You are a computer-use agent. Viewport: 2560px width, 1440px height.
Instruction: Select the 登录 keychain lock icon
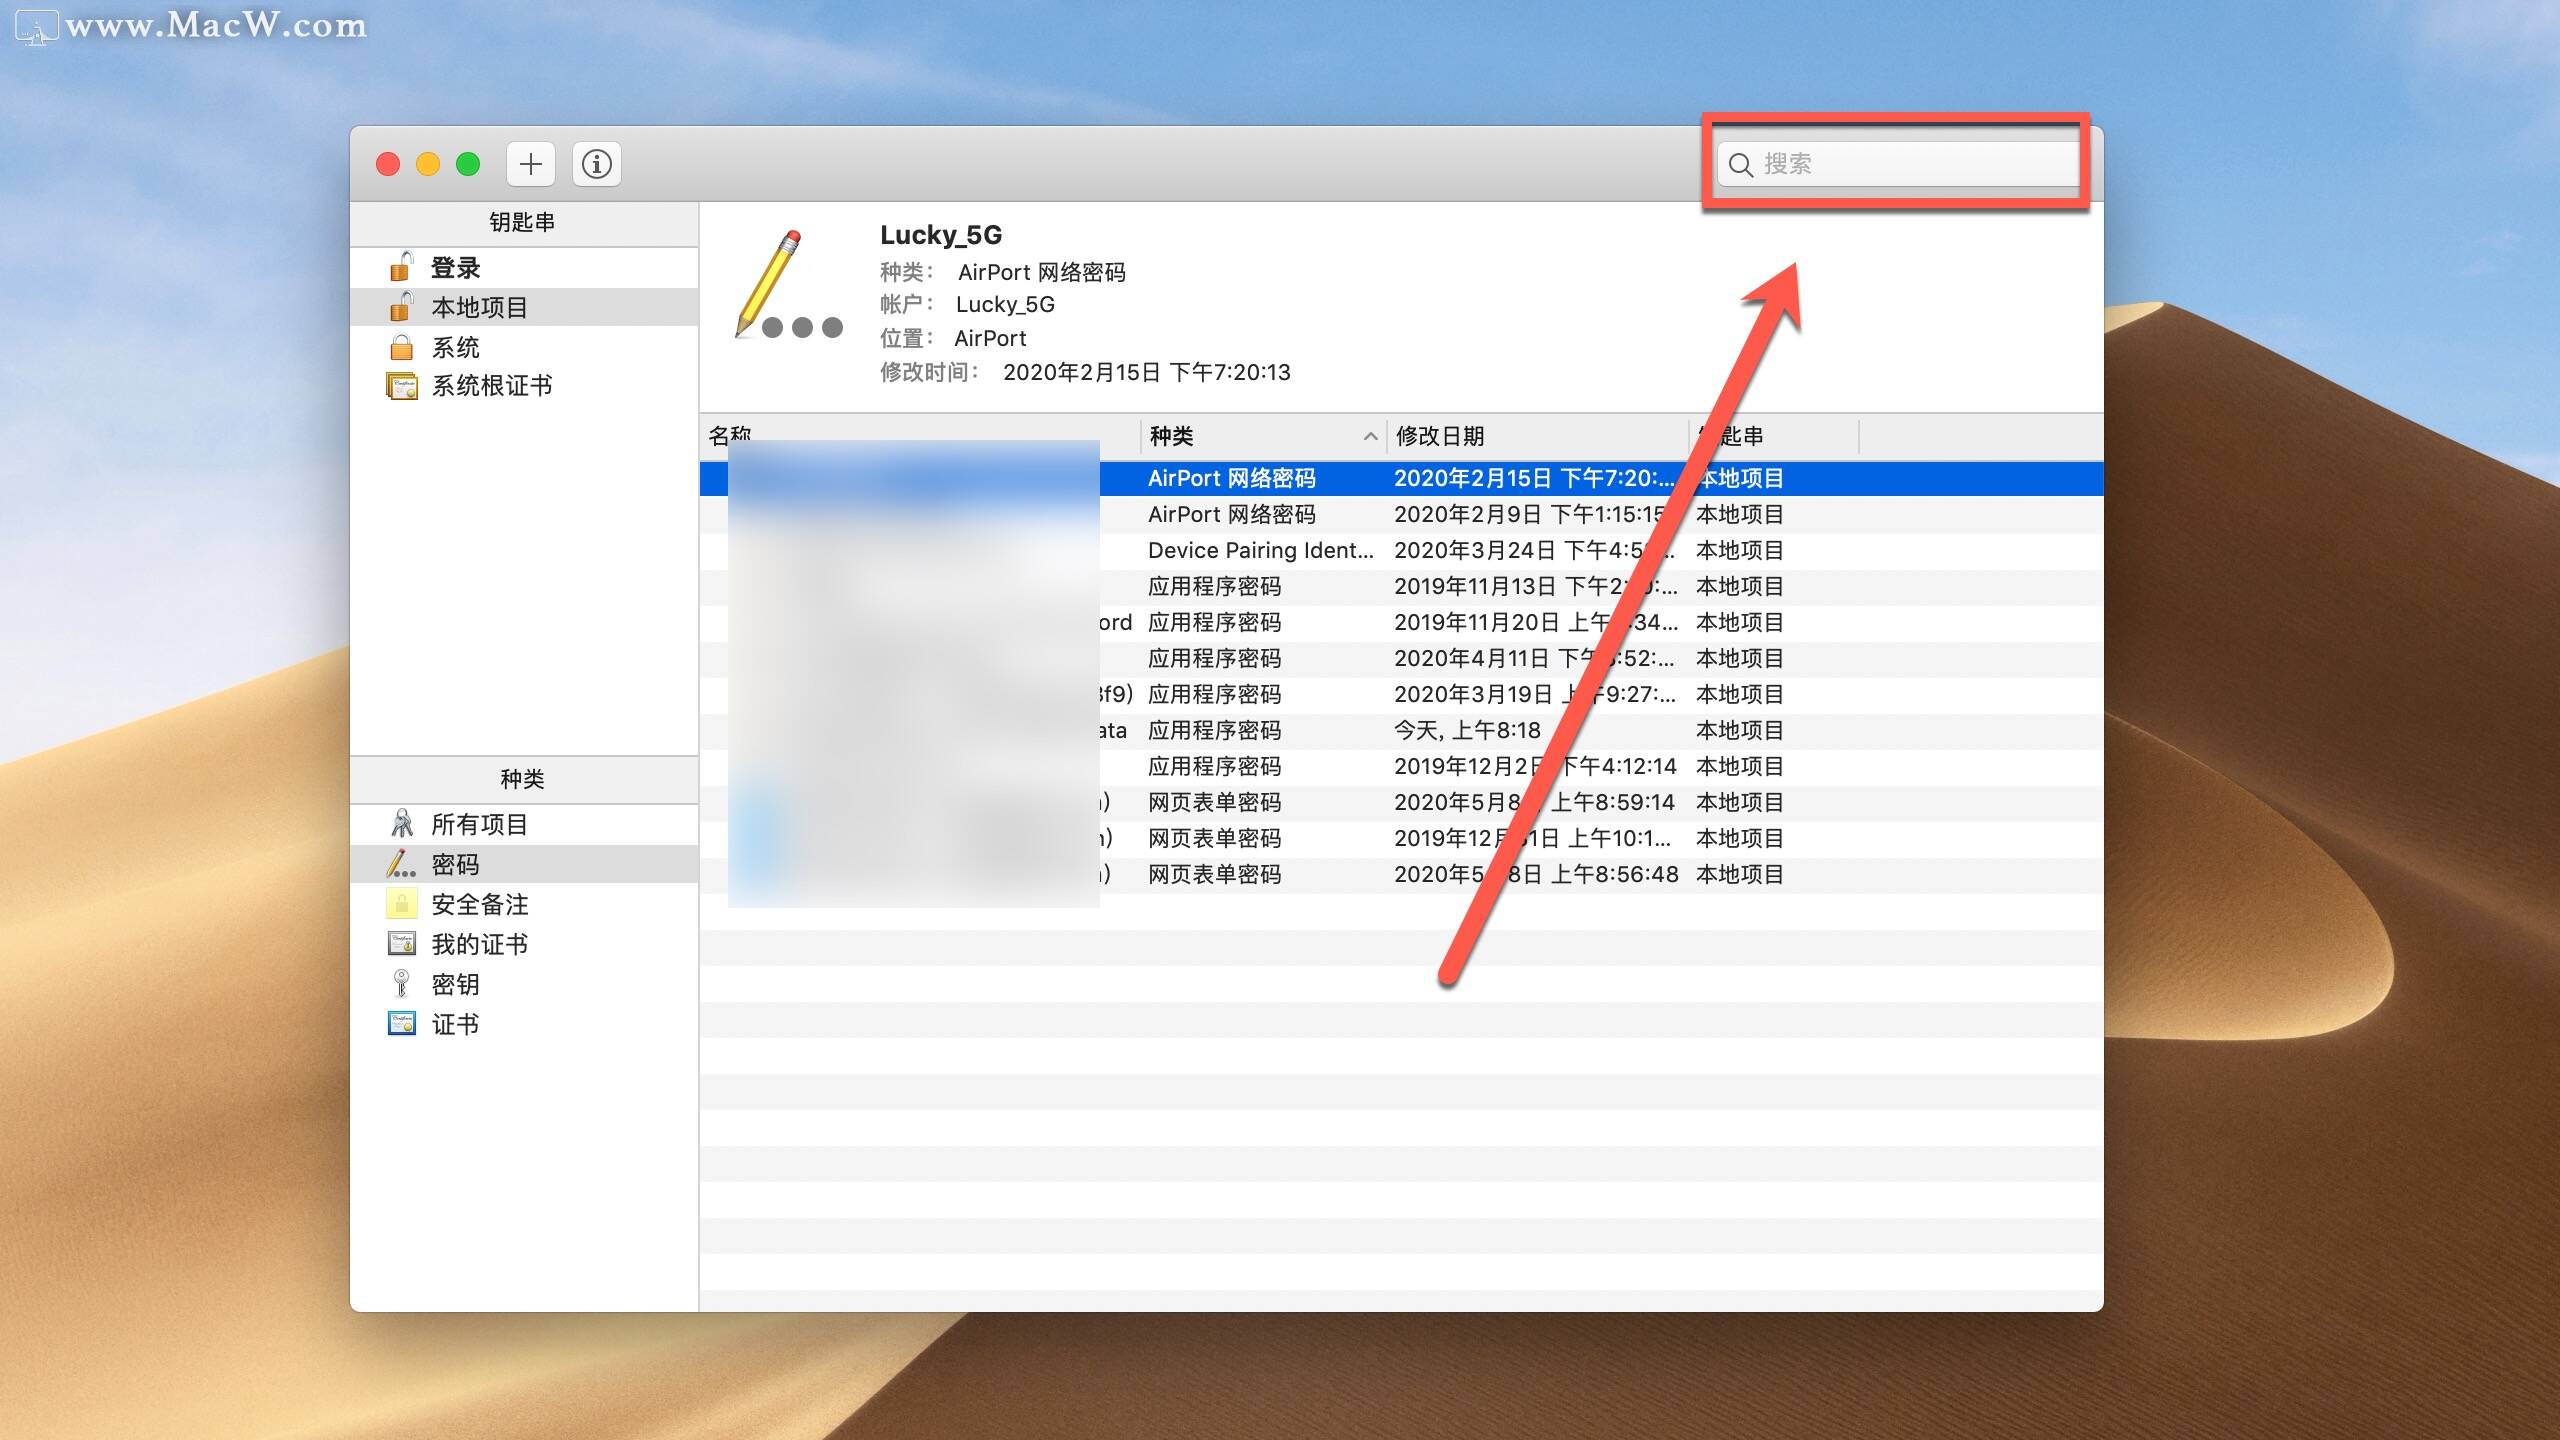(402, 267)
